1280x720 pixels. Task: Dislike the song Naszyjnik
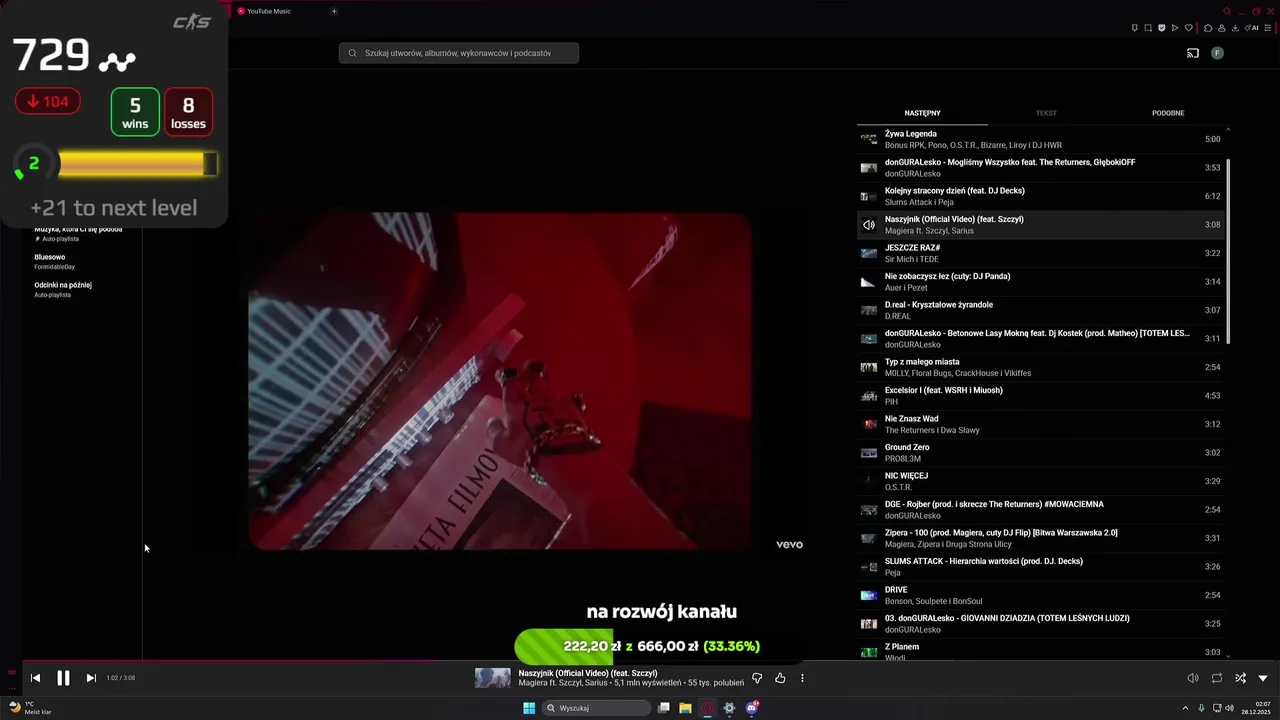point(757,678)
